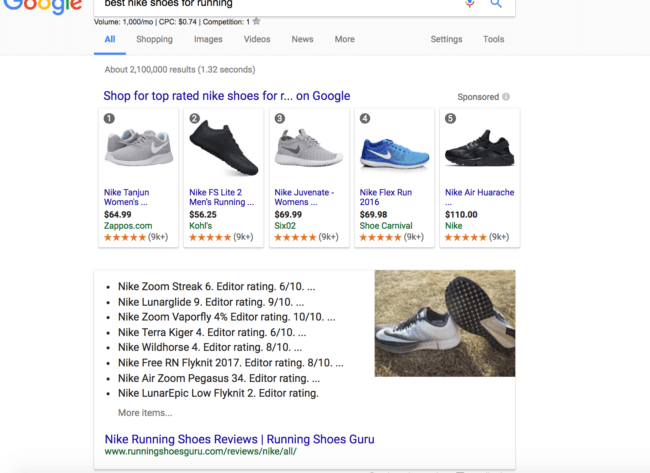Screen dimensions: 650x473
Task: Click the Kohl's seller name
Action: (x=201, y=226)
